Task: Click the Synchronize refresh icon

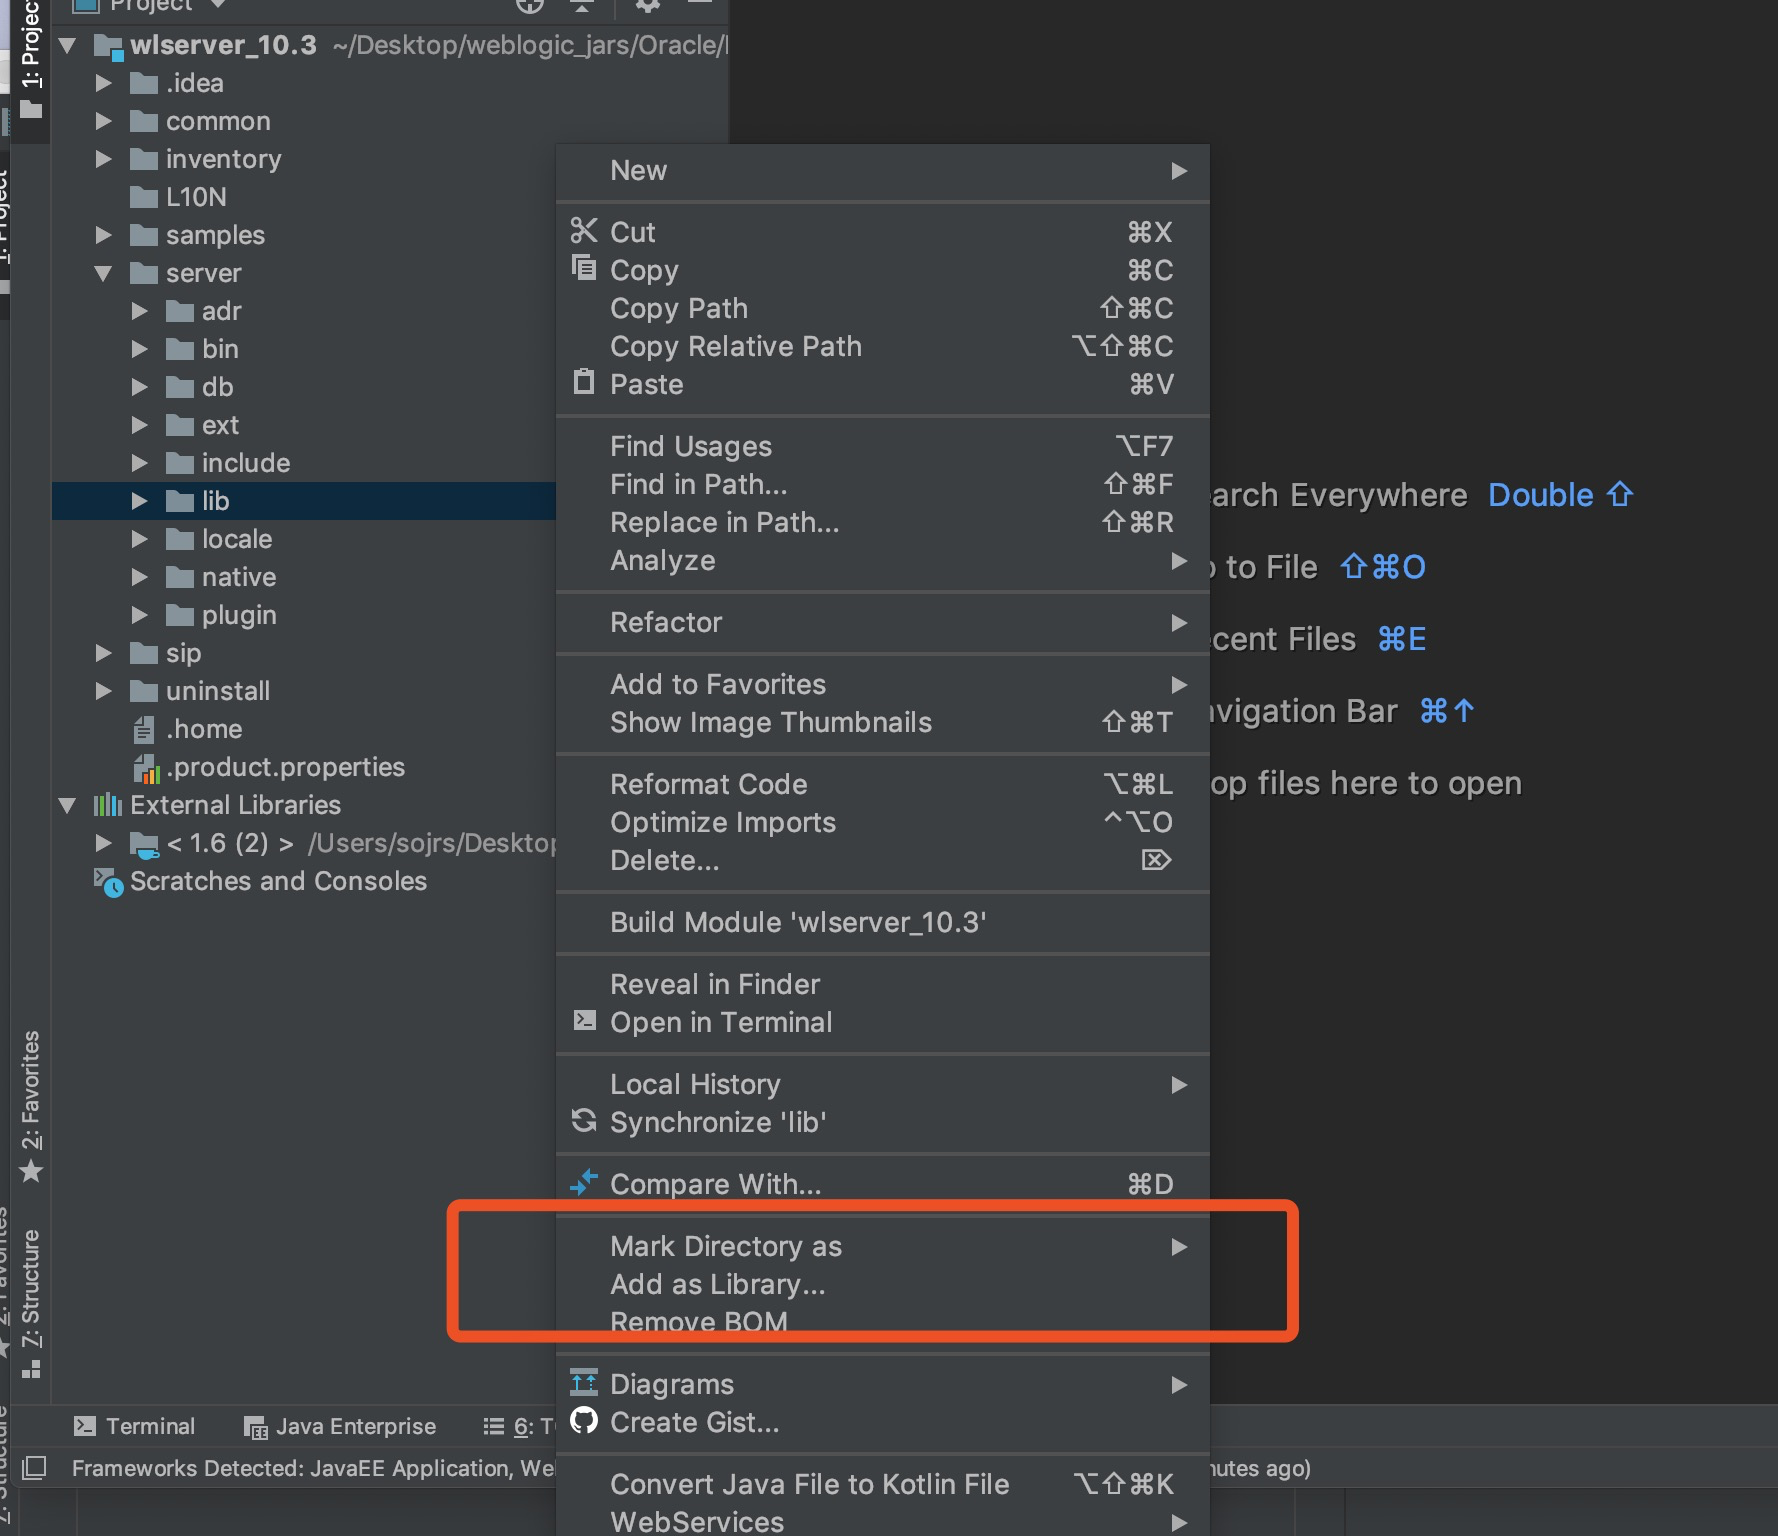Action: click(584, 1121)
